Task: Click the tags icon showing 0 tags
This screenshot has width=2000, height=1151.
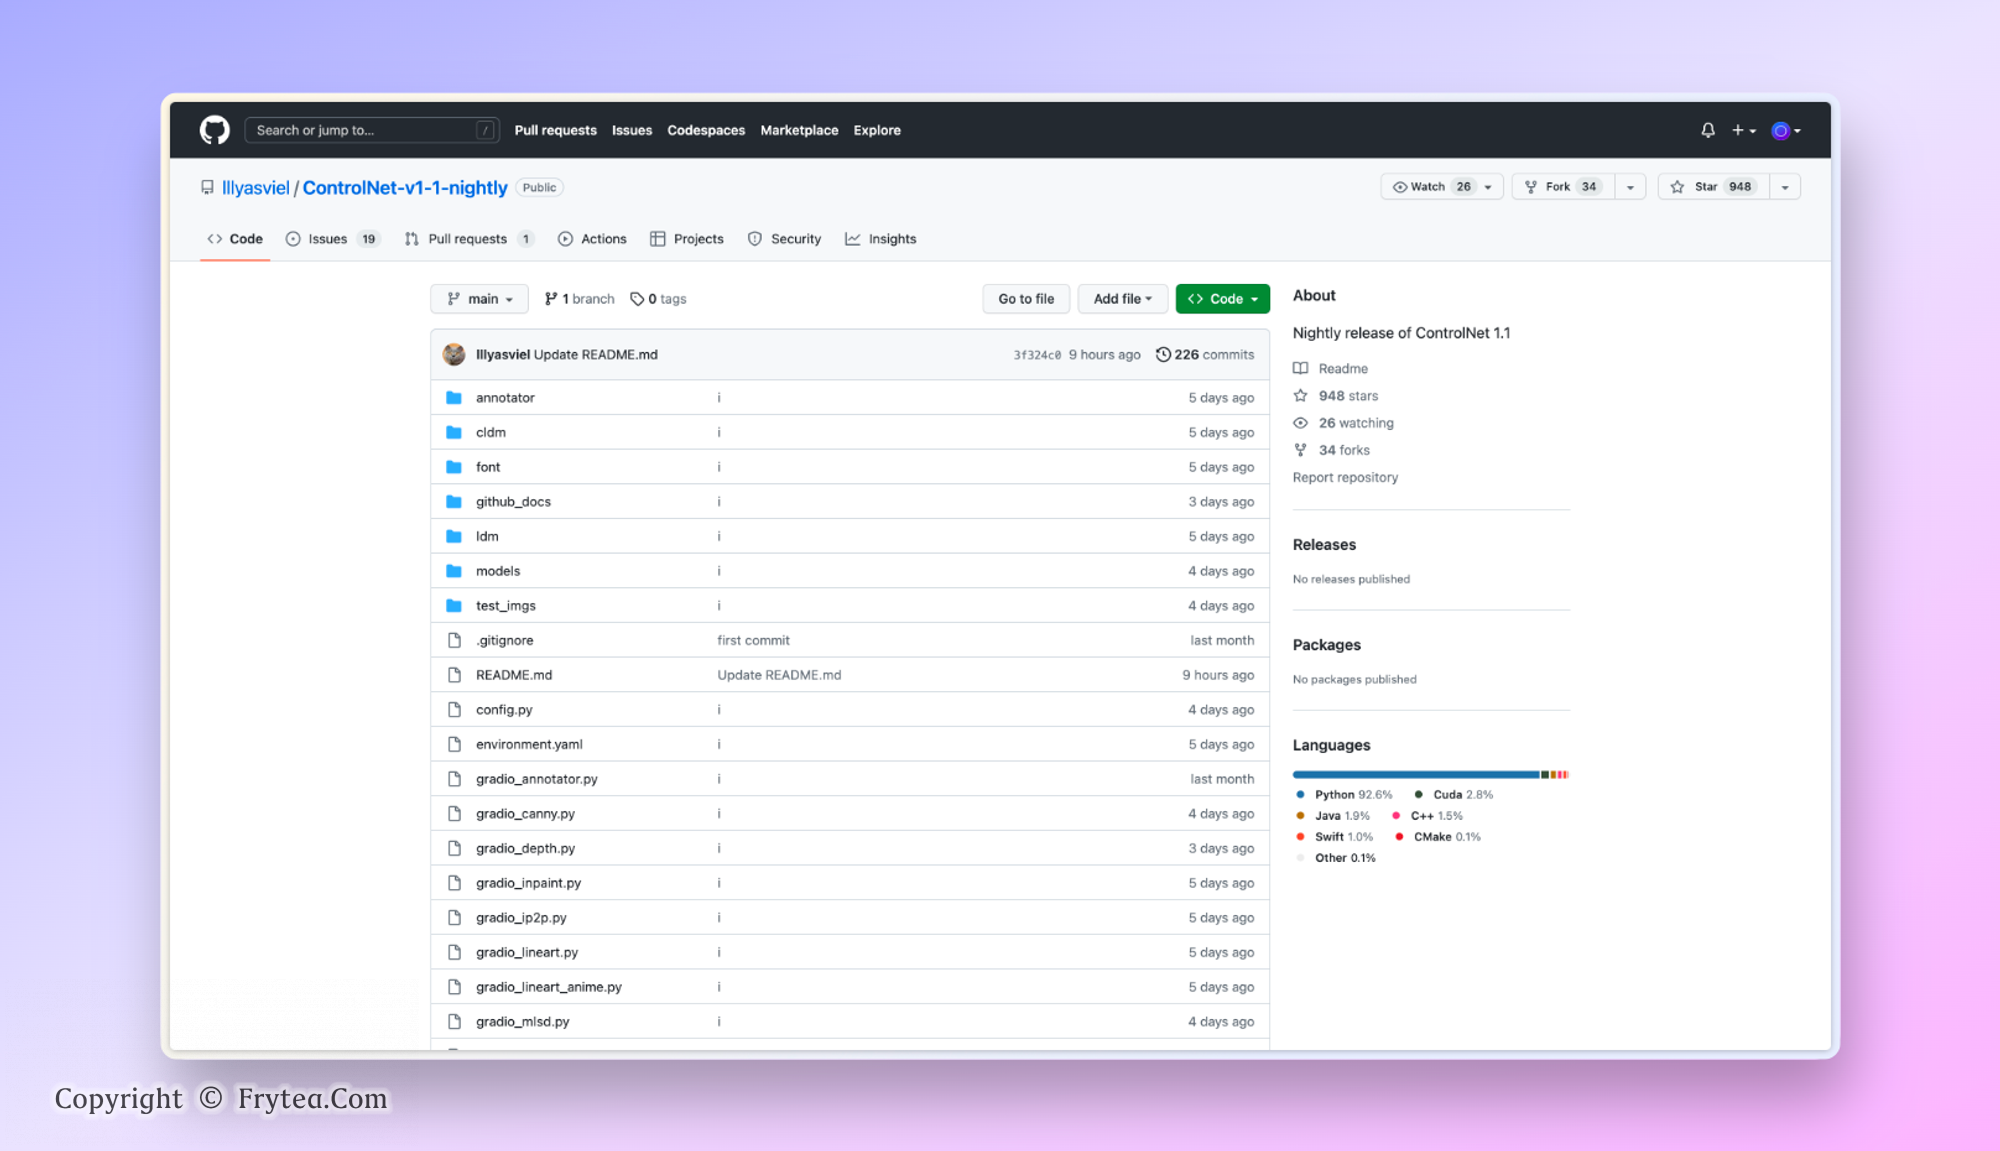Action: pos(637,299)
